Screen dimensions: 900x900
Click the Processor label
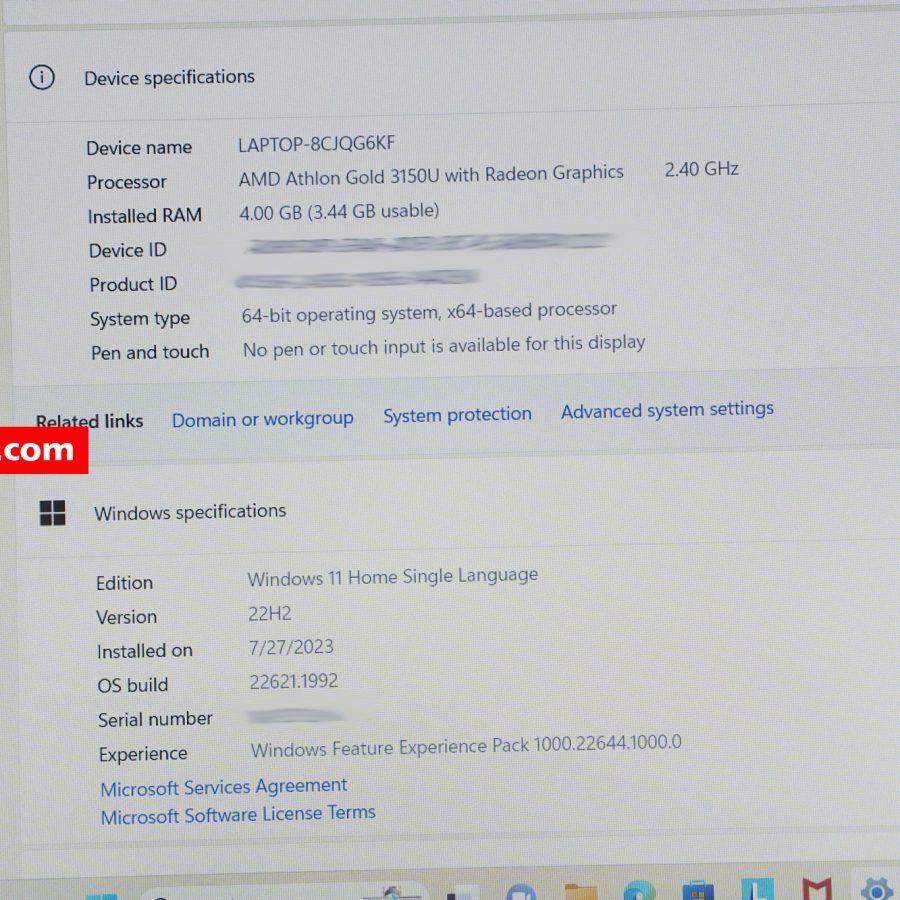[x=127, y=182]
